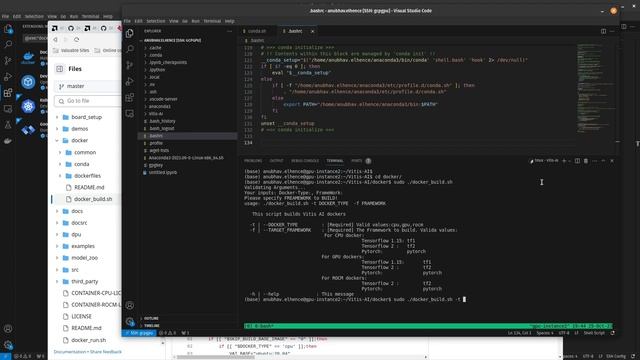The width and height of the screenshot is (640, 360).
Task: Open Search view in front VS Code window
Action: pos(130,49)
